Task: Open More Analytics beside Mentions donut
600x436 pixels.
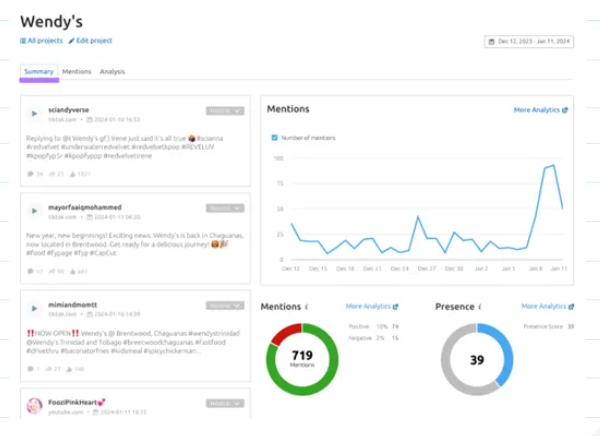Action: [372, 306]
